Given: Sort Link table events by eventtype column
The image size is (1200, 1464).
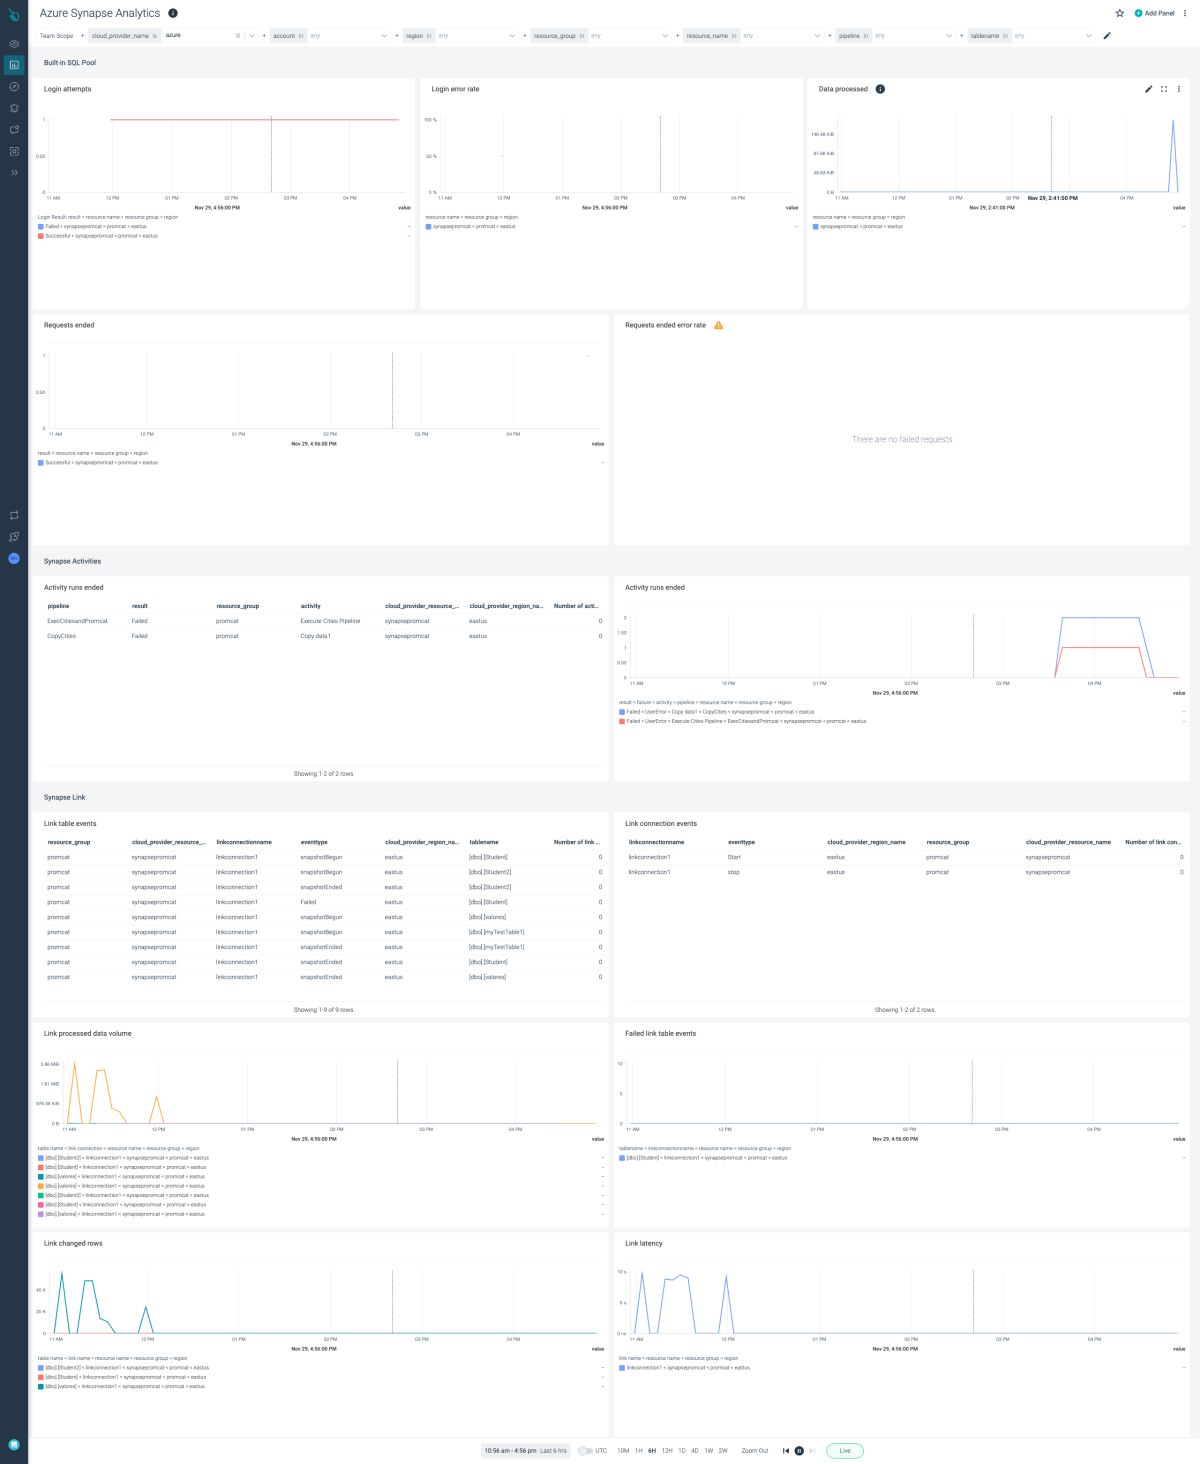Looking at the screenshot, I should (x=314, y=842).
